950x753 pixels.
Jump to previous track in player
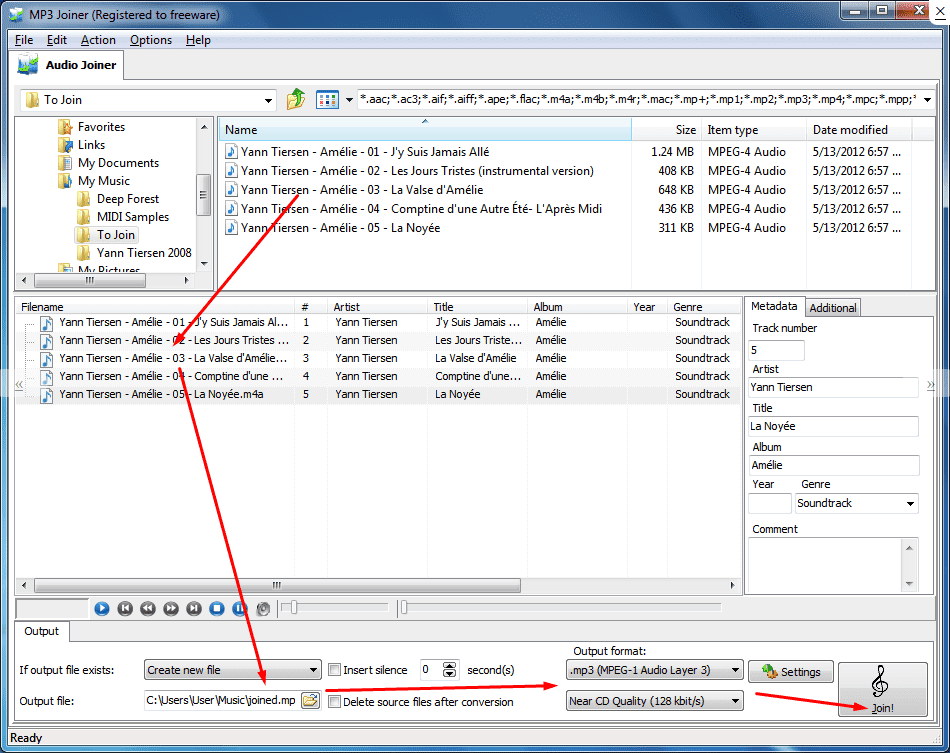[125, 608]
